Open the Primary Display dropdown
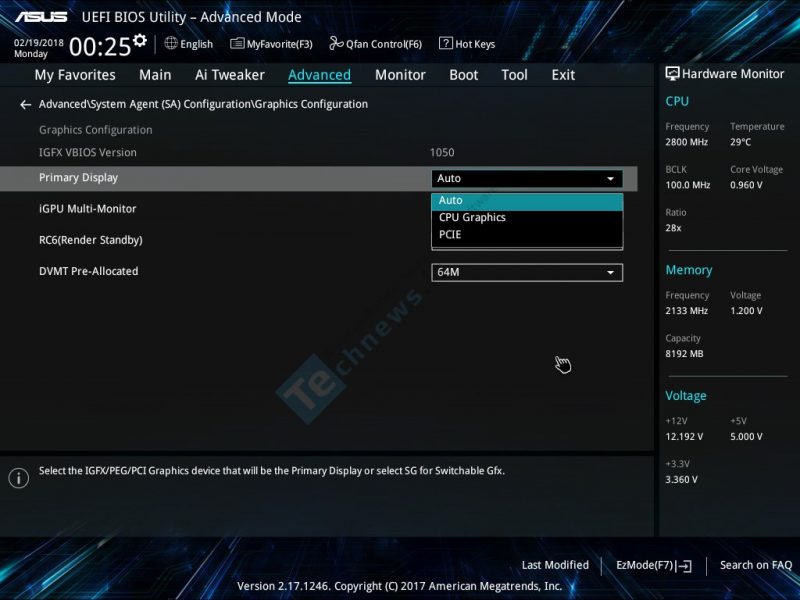Screen dimensions: 800x600 point(527,179)
